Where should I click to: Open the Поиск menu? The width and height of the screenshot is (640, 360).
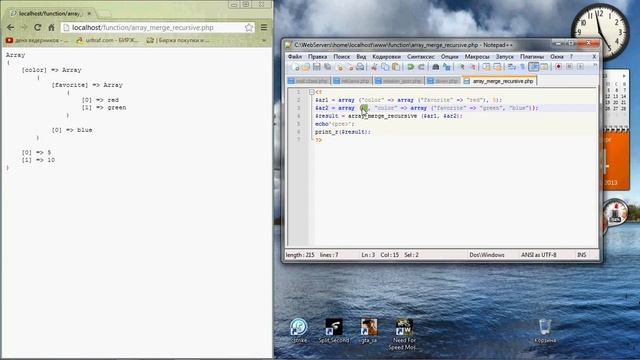pyautogui.click(x=342, y=57)
